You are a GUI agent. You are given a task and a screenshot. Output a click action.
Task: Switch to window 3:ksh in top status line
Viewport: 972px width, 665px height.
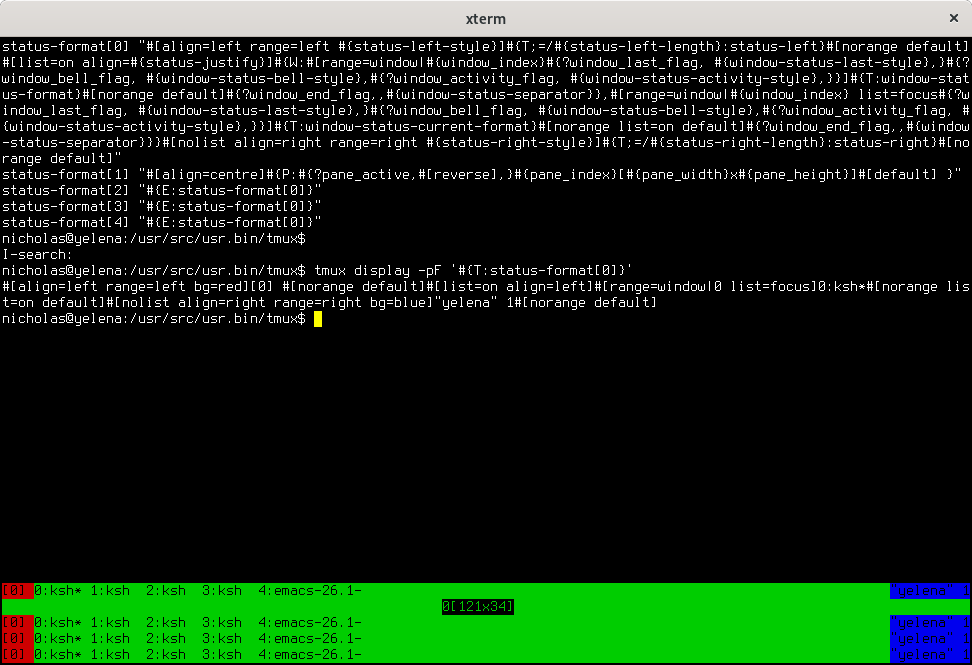point(222,591)
